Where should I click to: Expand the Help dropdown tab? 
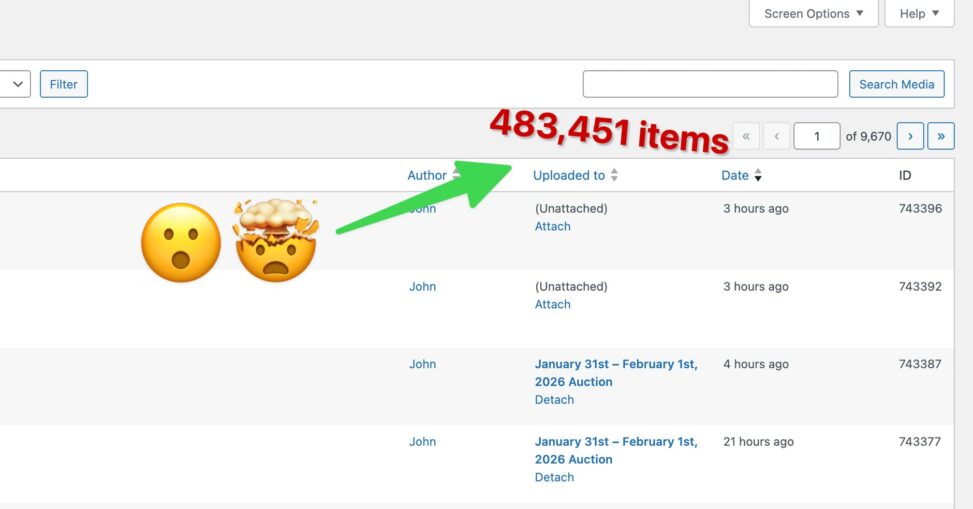click(x=919, y=14)
